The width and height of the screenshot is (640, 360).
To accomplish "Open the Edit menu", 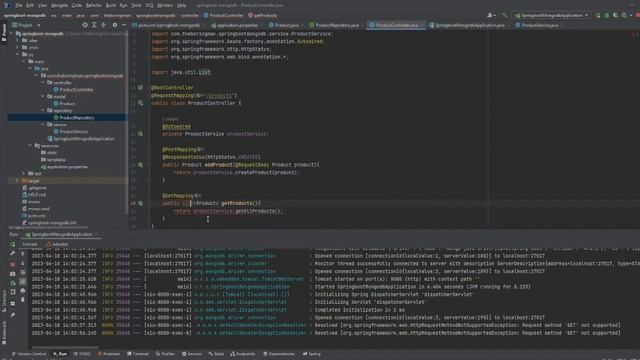I will tap(30, 6).
